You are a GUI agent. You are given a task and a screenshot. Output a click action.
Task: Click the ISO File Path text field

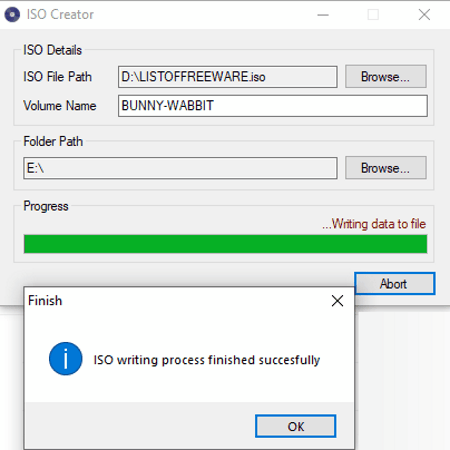click(x=228, y=77)
